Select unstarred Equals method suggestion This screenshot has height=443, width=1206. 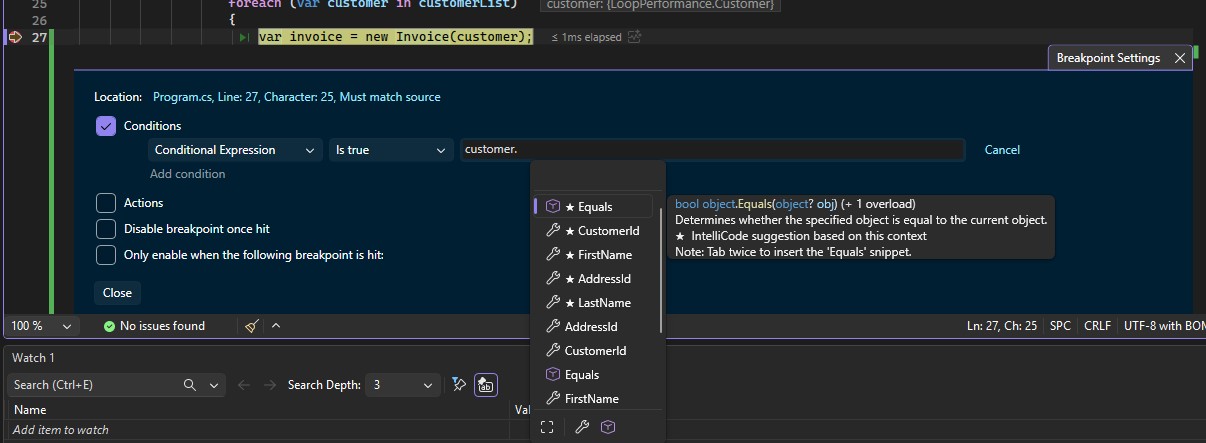pyautogui.click(x=594, y=375)
